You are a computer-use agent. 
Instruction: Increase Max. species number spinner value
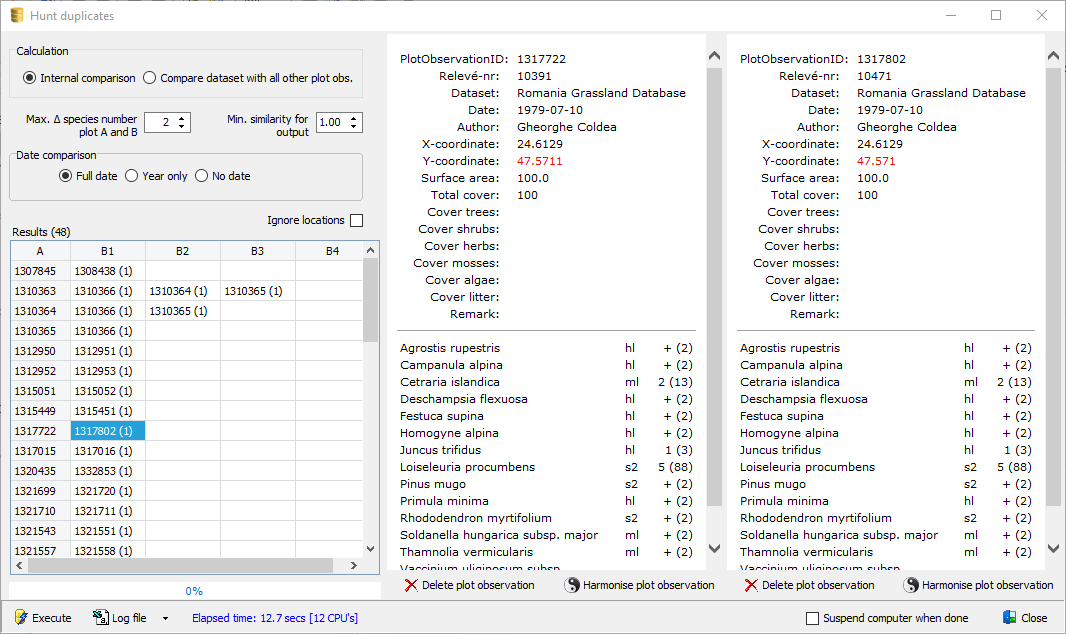(x=182, y=118)
